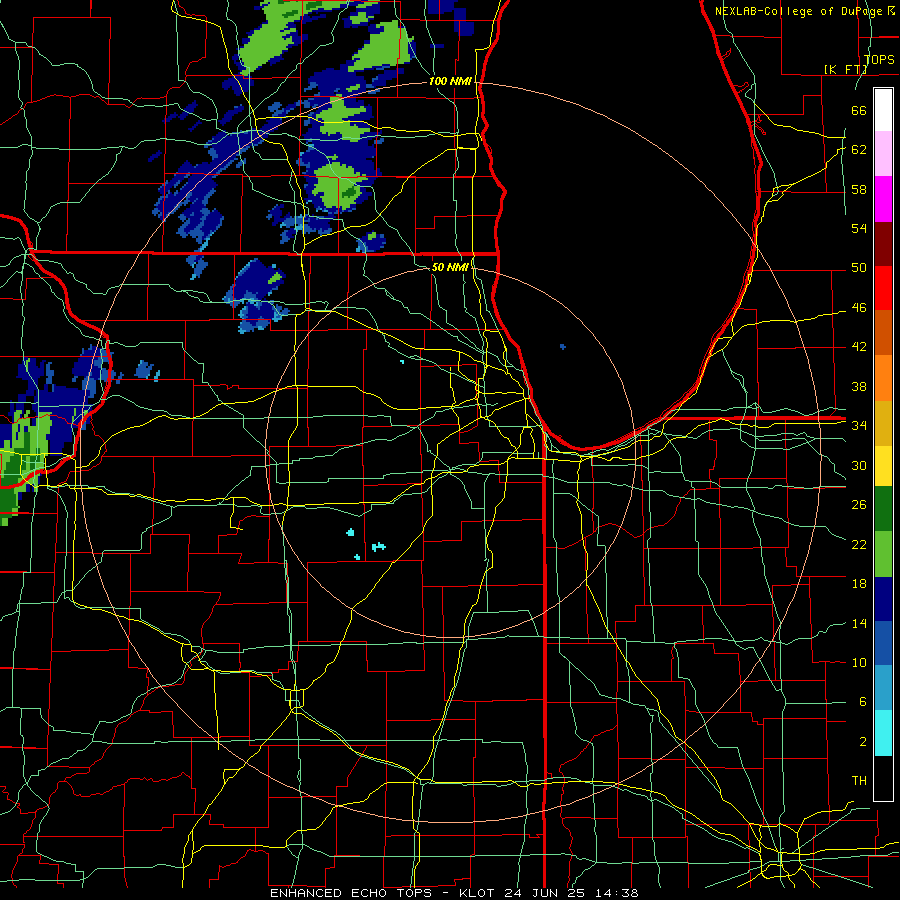Viewport: 900px width, 900px height.
Task: Click the '30' legend value
Action: (x=859, y=465)
